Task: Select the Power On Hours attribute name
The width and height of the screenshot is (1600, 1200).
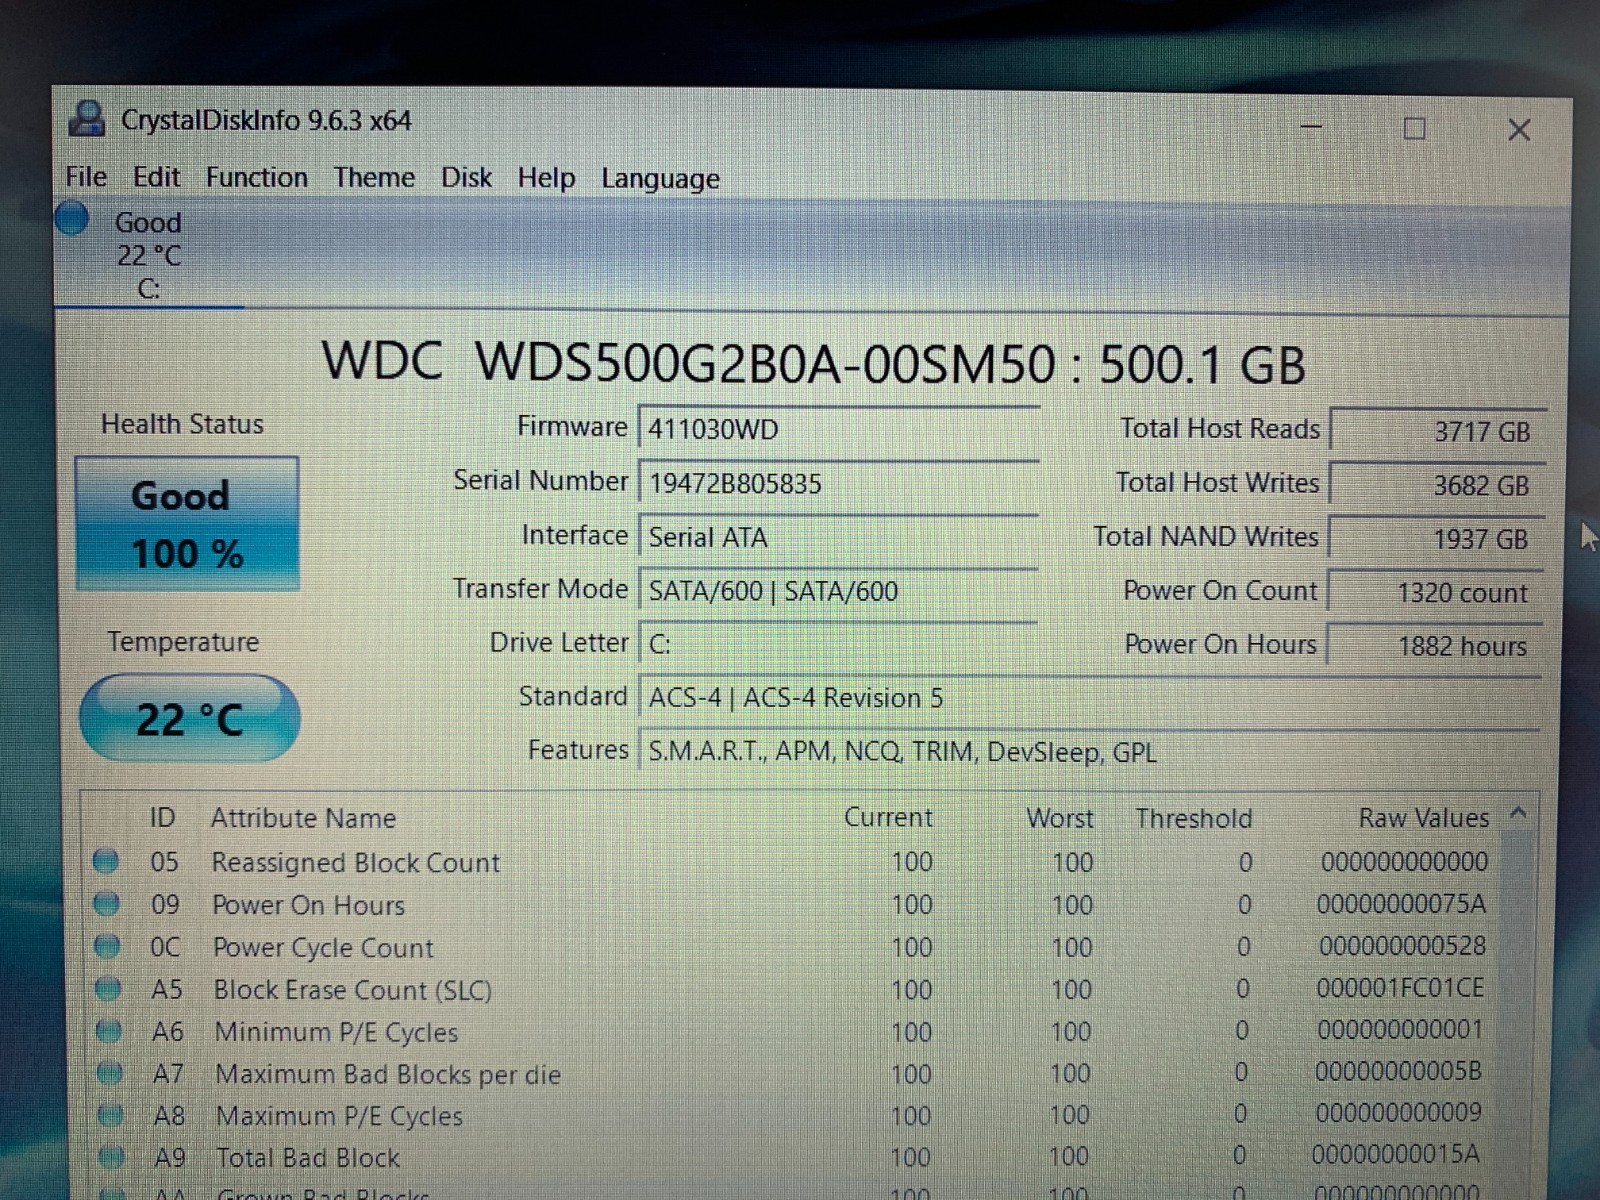Action: coord(309,906)
